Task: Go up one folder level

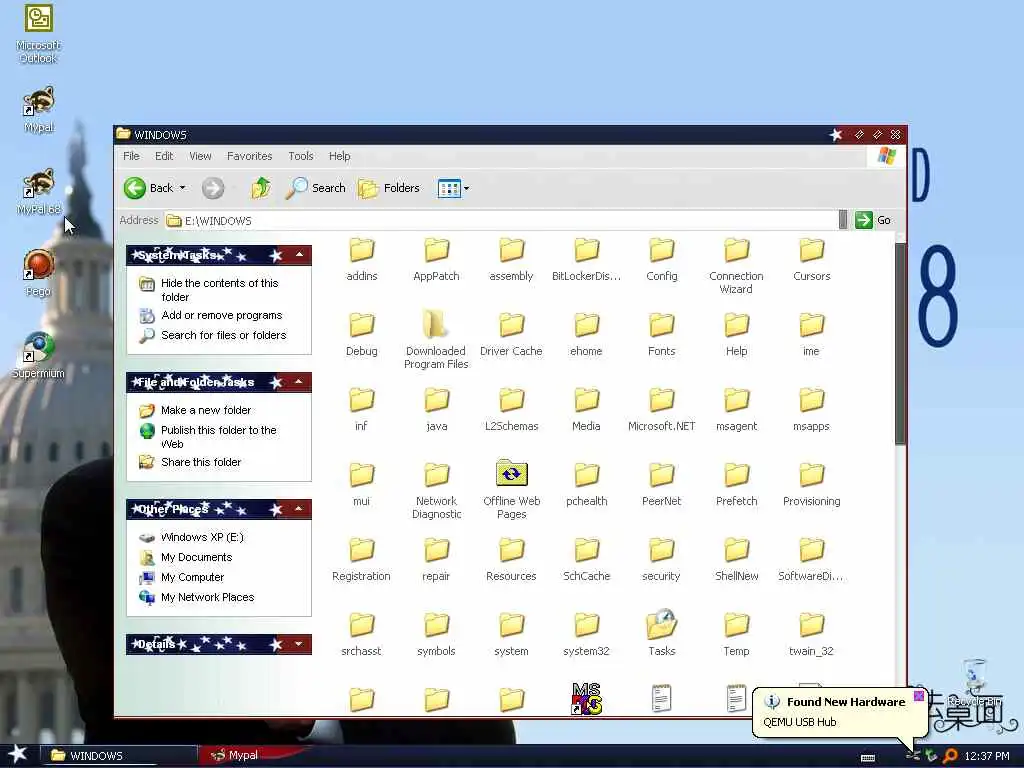Action: (x=261, y=188)
